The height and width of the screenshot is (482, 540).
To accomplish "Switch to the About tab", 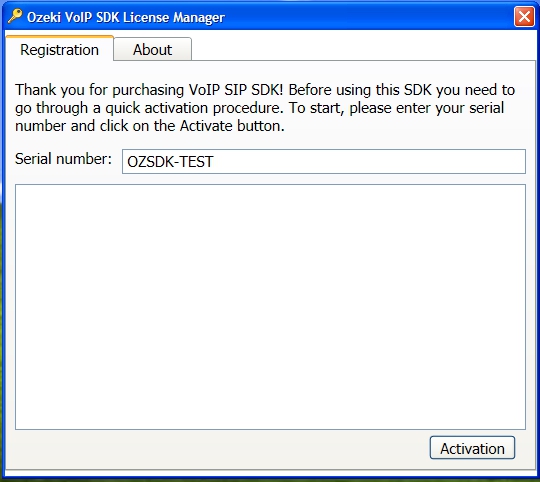I will click(153, 49).
